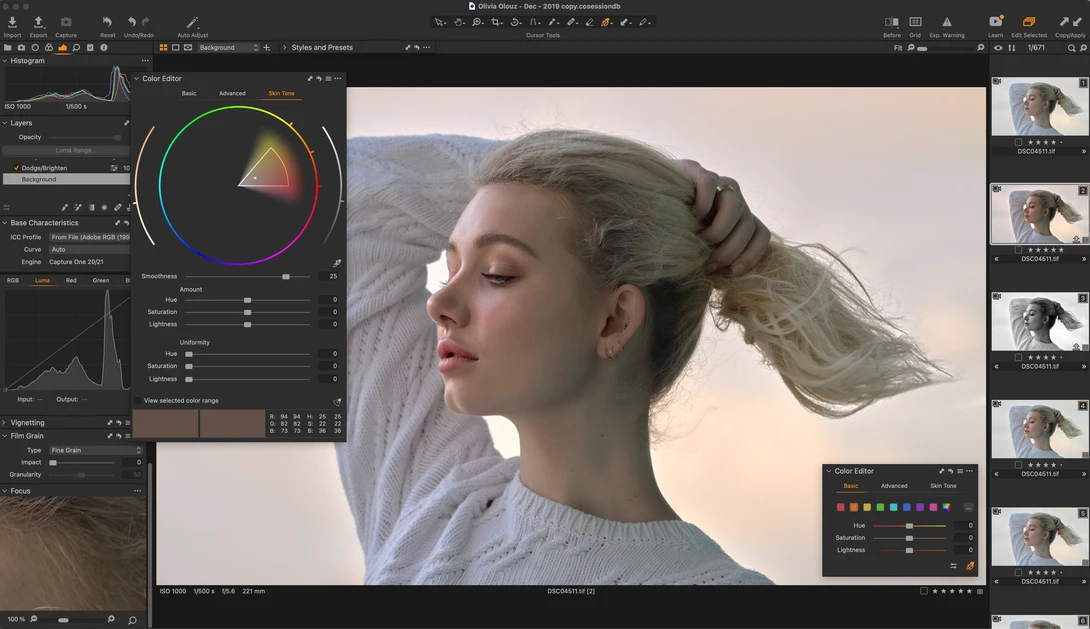Select the Pan hand cursor tool
Image resolution: width=1090 pixels, height=629 pixels.
point(459,22)
